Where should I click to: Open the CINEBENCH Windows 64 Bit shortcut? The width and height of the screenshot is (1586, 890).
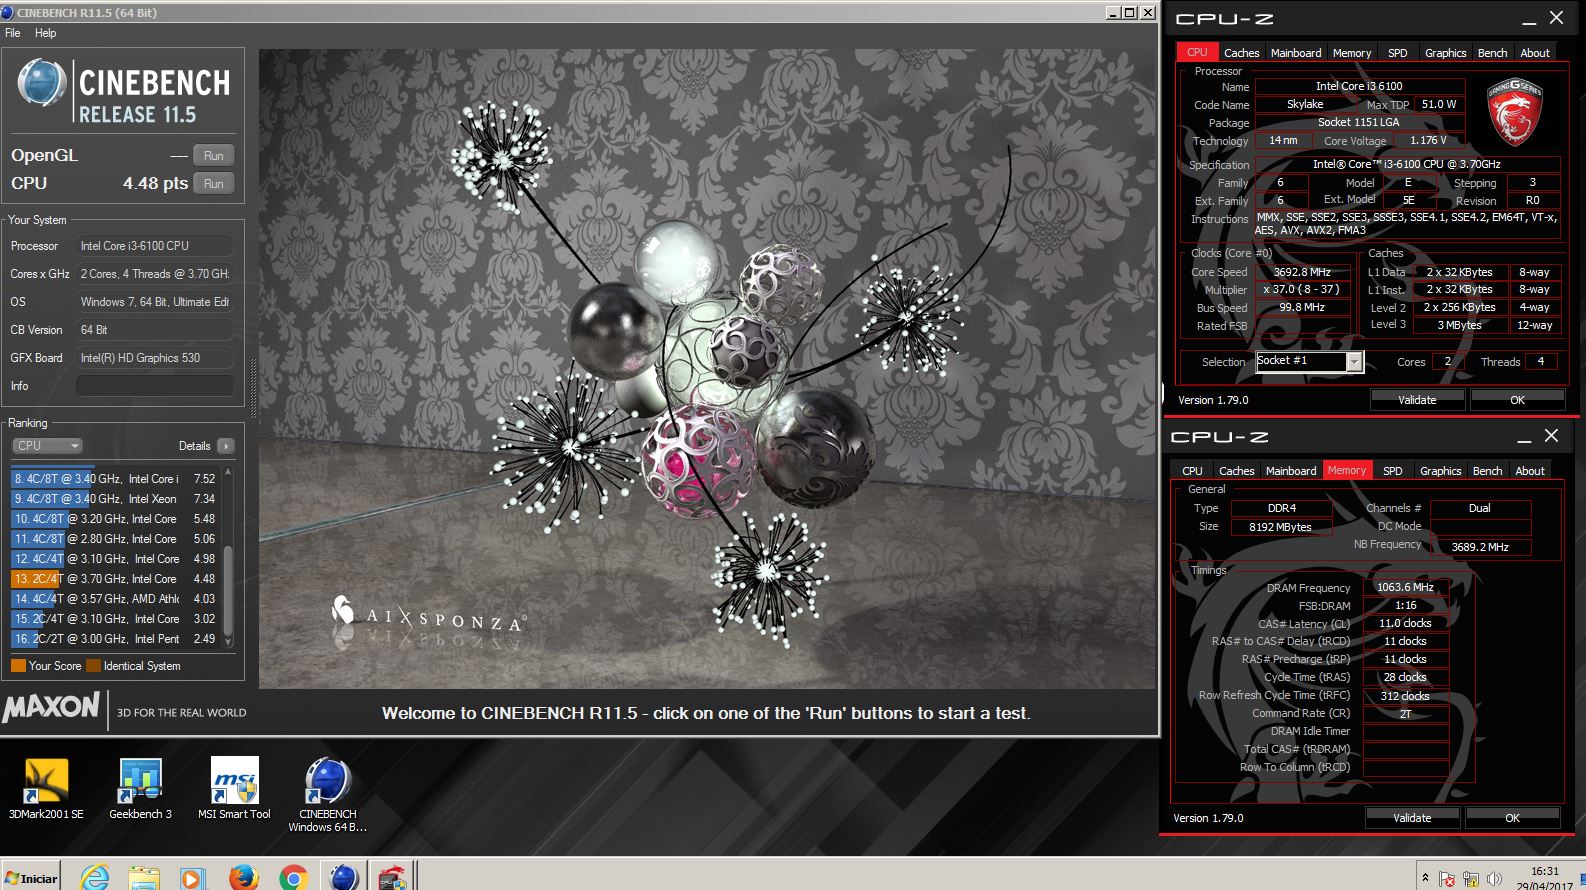[327, 795]
